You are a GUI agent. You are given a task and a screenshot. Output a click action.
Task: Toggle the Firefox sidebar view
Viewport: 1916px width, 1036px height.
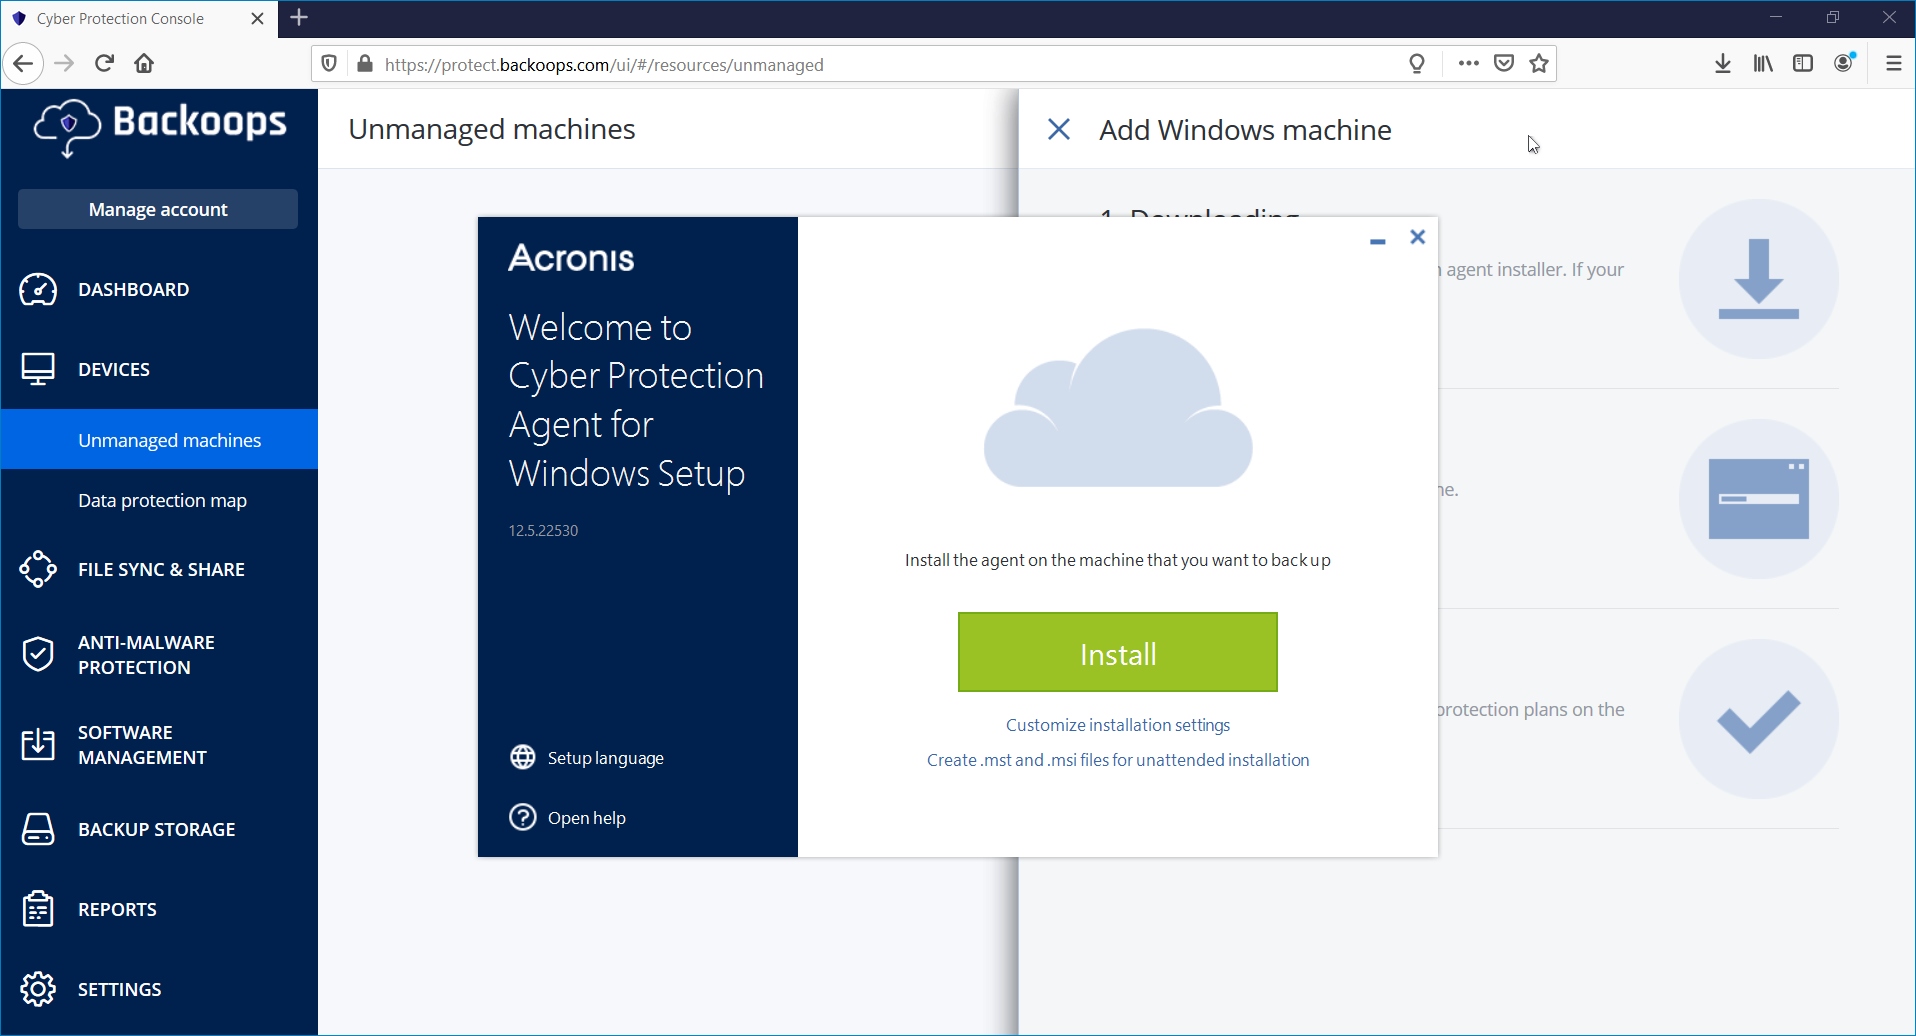coord(1803,64)
